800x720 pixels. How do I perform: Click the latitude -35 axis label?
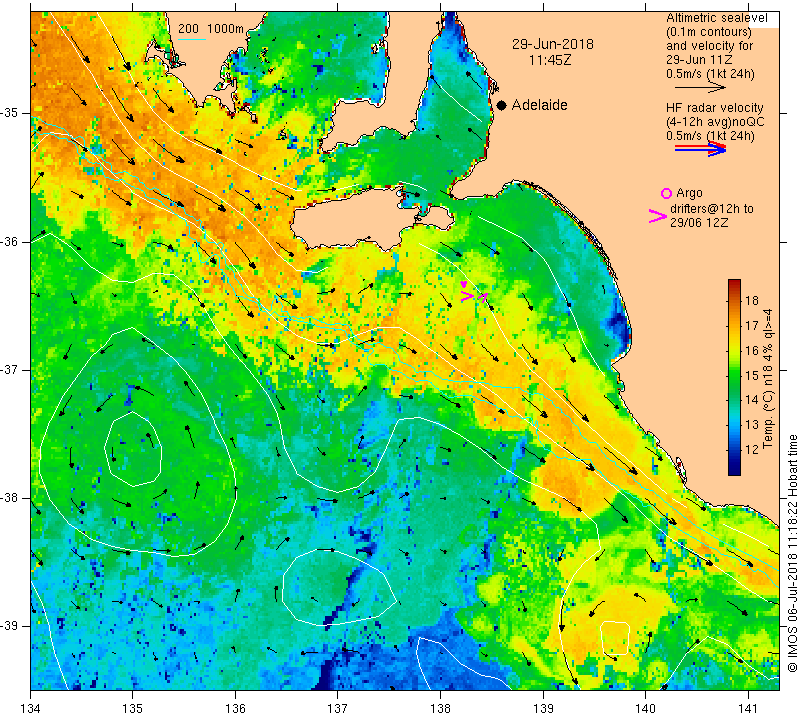coord(10,113)
